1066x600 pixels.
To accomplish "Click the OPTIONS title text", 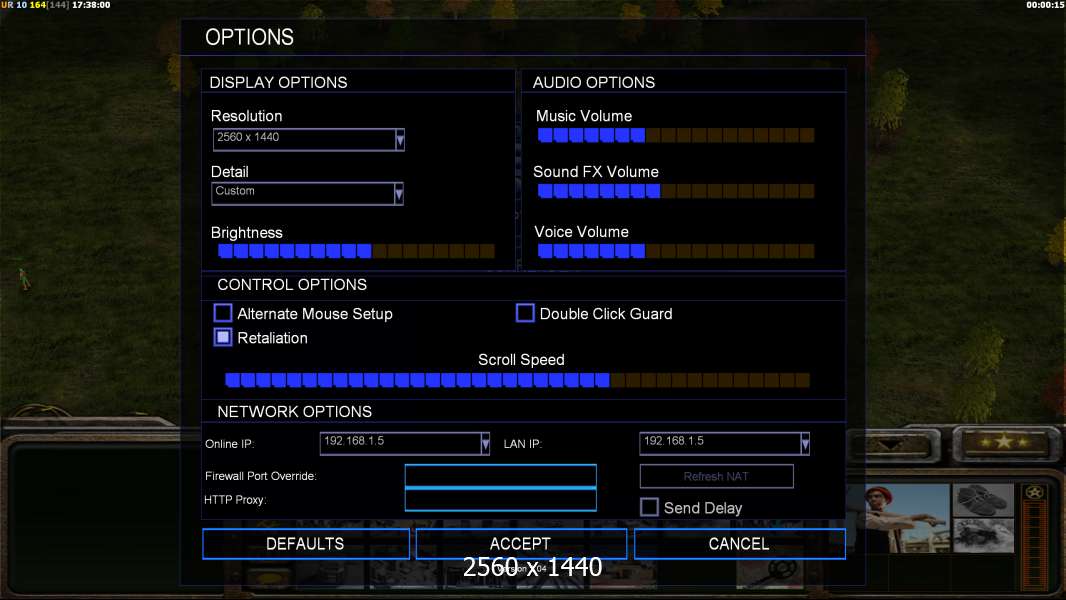I will click(250, 37).
